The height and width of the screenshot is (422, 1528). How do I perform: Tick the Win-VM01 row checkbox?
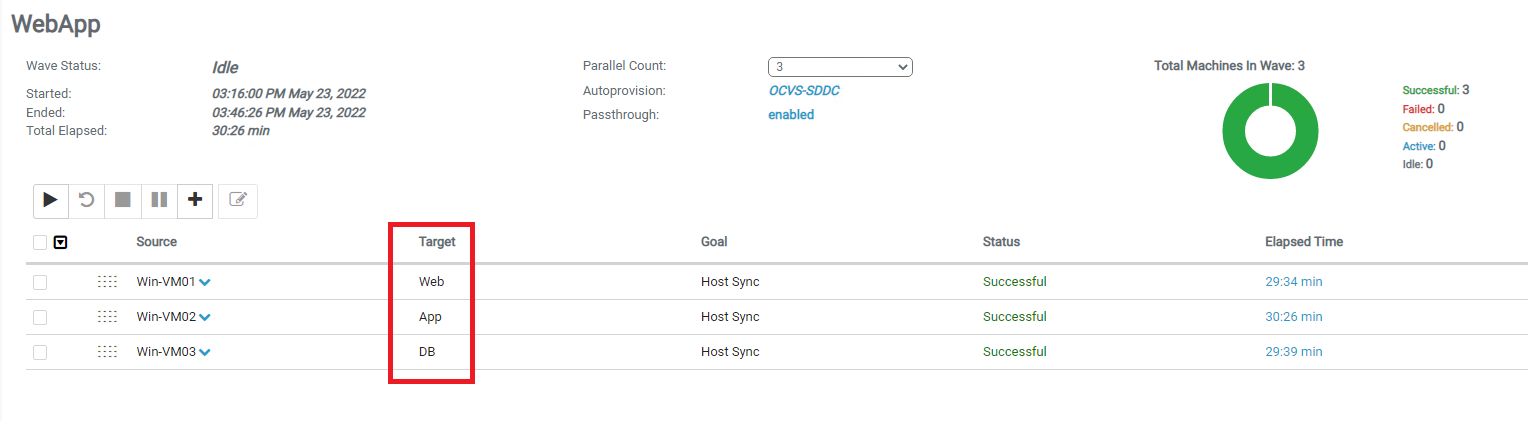[x=40, y=282]
